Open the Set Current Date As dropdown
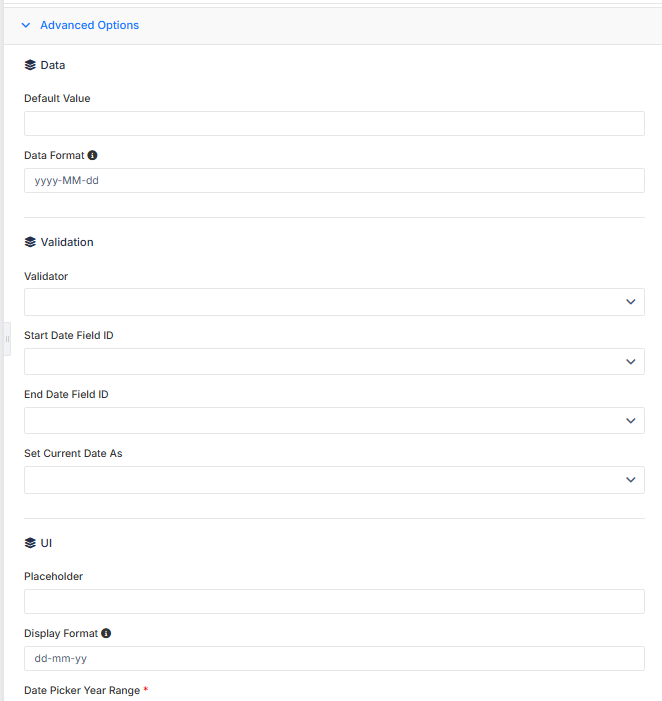Viewport: 662px width, 701px height. (x=334, y=480)
